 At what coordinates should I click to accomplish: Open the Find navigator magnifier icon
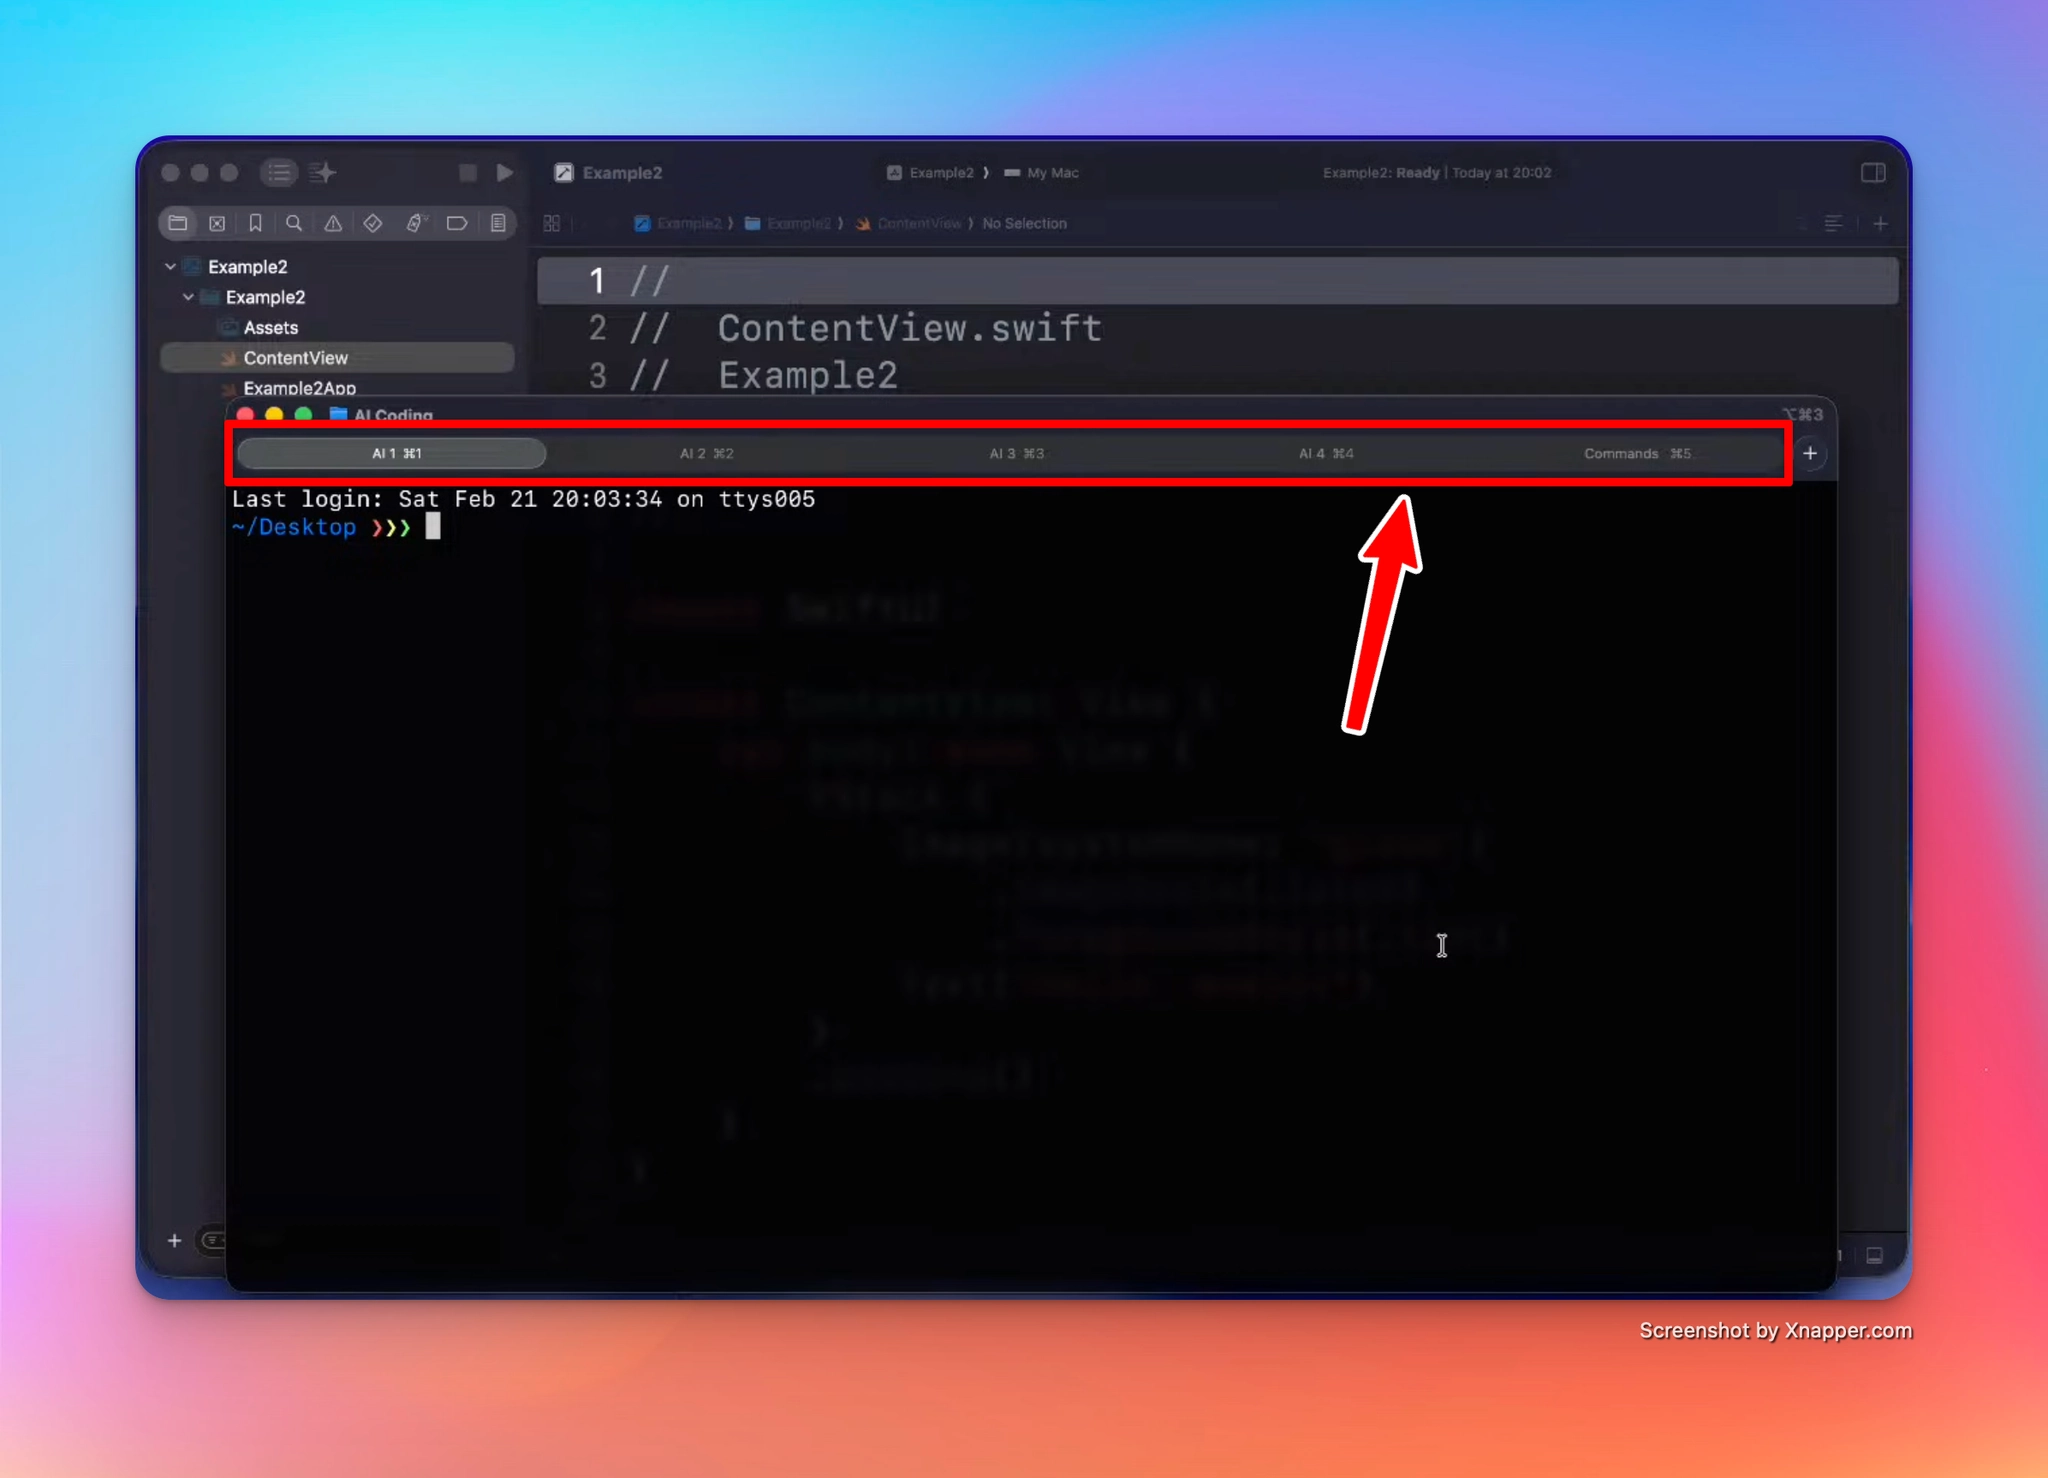click(294, 223)
